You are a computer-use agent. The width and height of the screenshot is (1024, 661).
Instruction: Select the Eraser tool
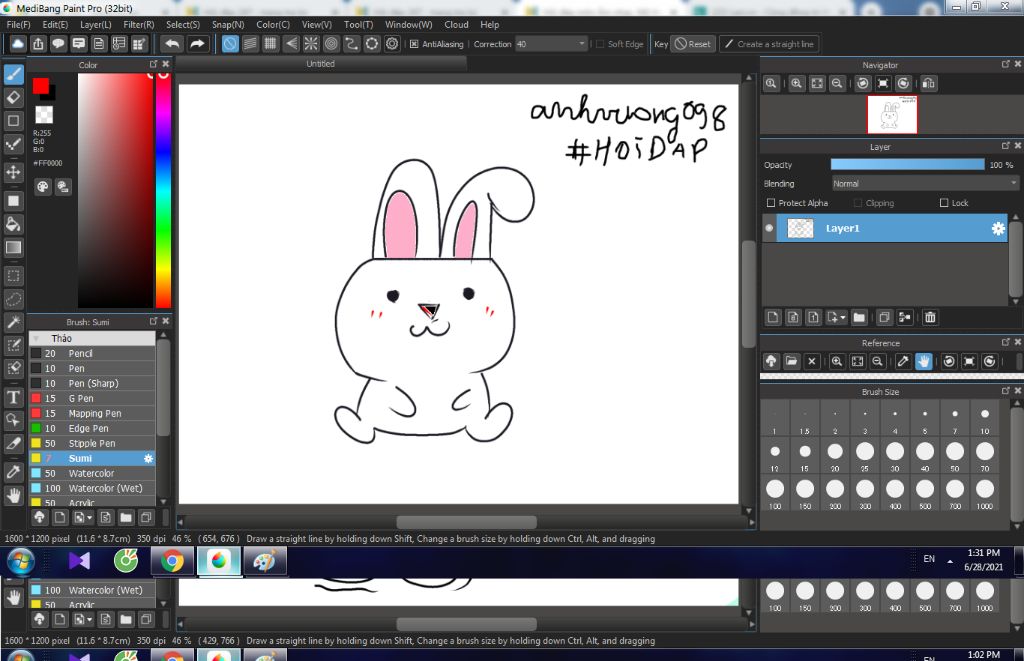coord(14,97)
